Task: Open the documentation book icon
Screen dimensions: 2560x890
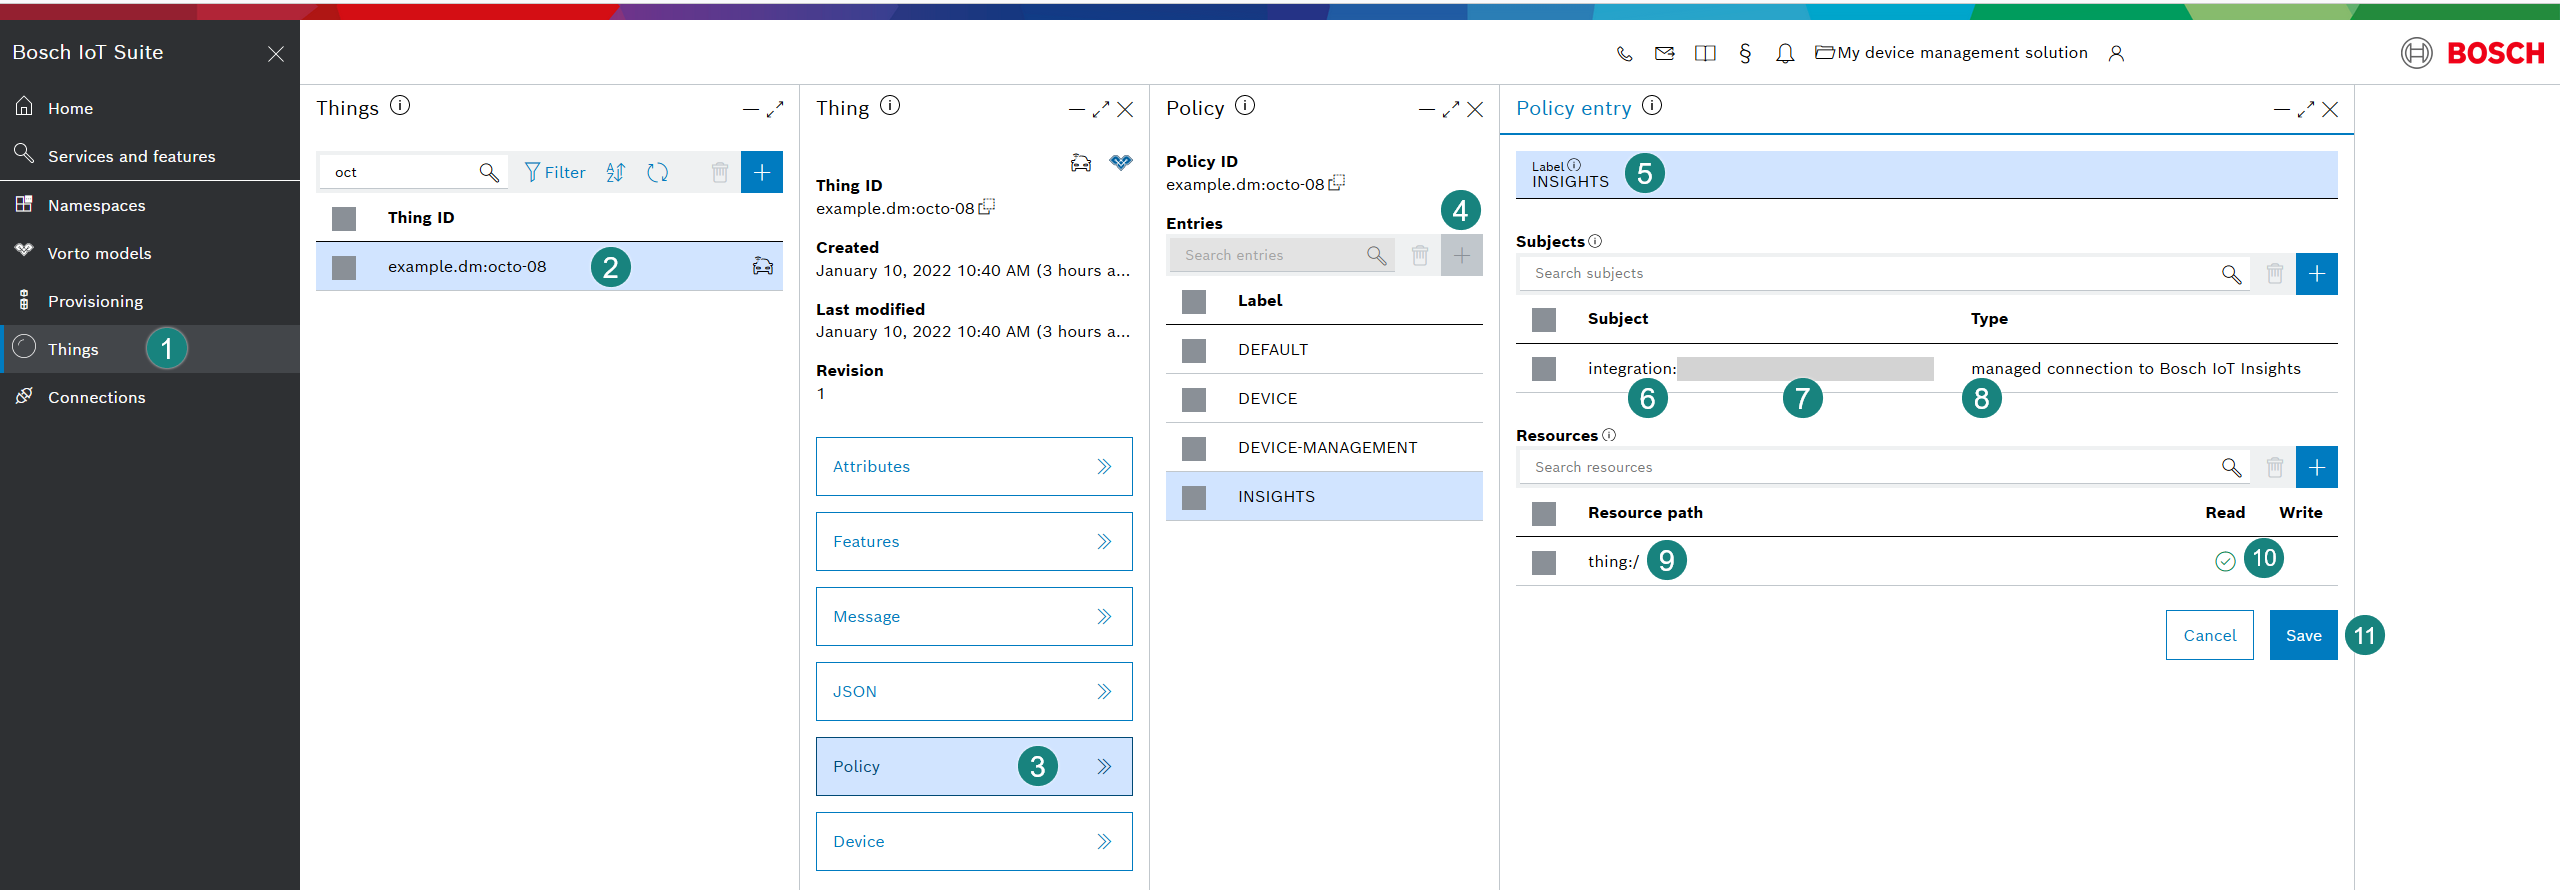Action: coord(1705,54)
